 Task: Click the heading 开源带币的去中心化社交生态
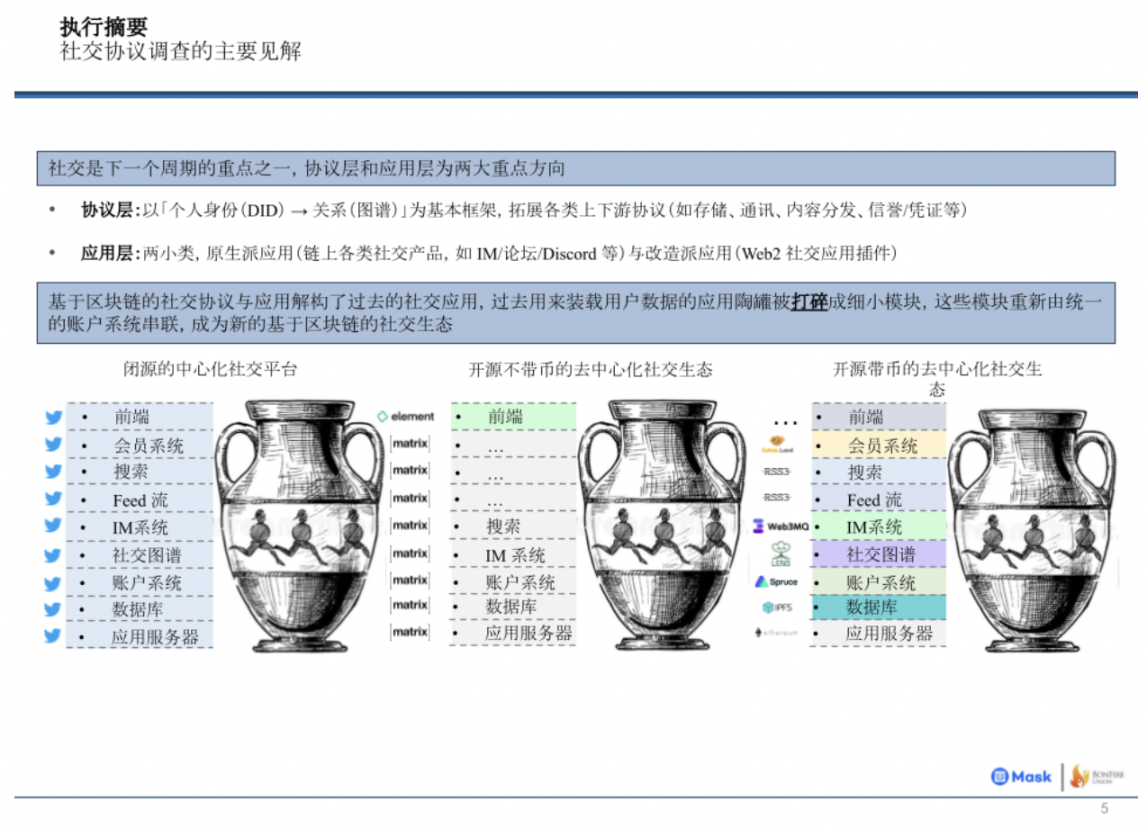[938, 378]
